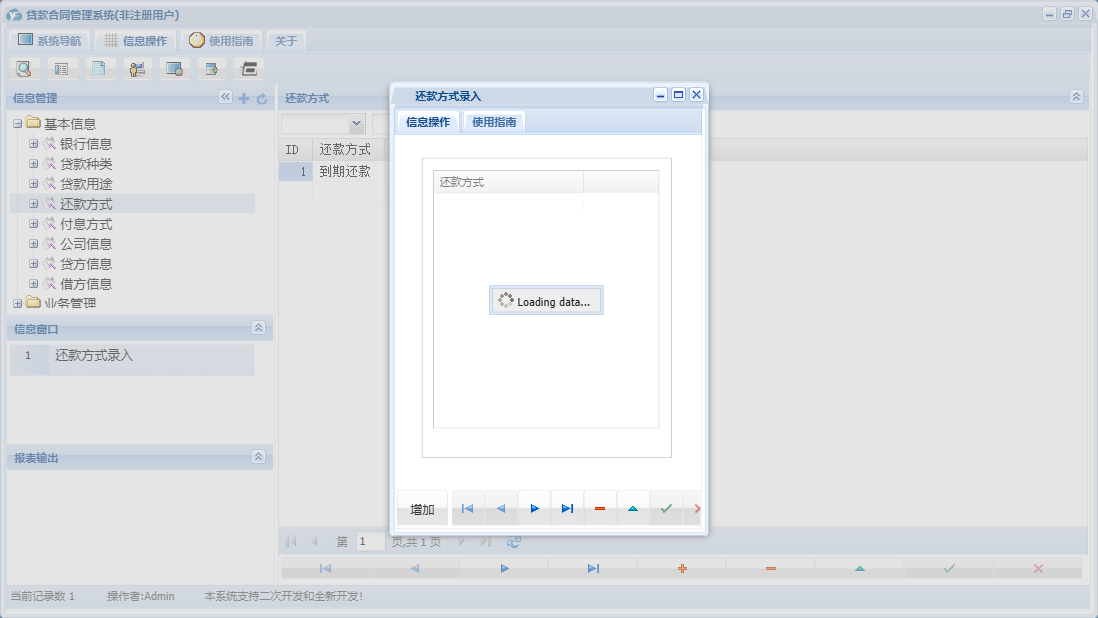This screenshot has height=618, width=1098.
Task: Open the combo box dropdown above ID column
Action: point(356,124)
